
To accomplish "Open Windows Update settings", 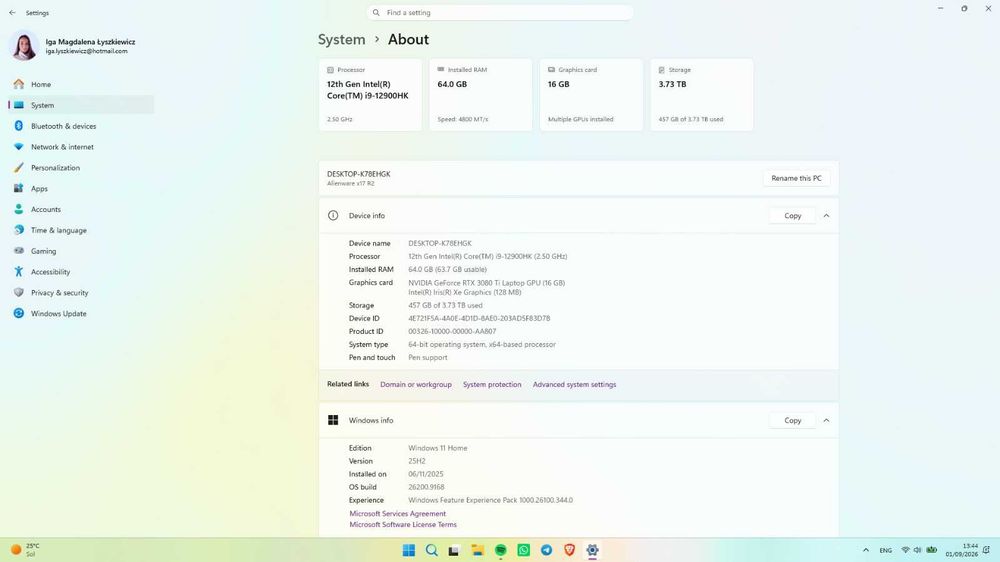I will click(81, 314).
